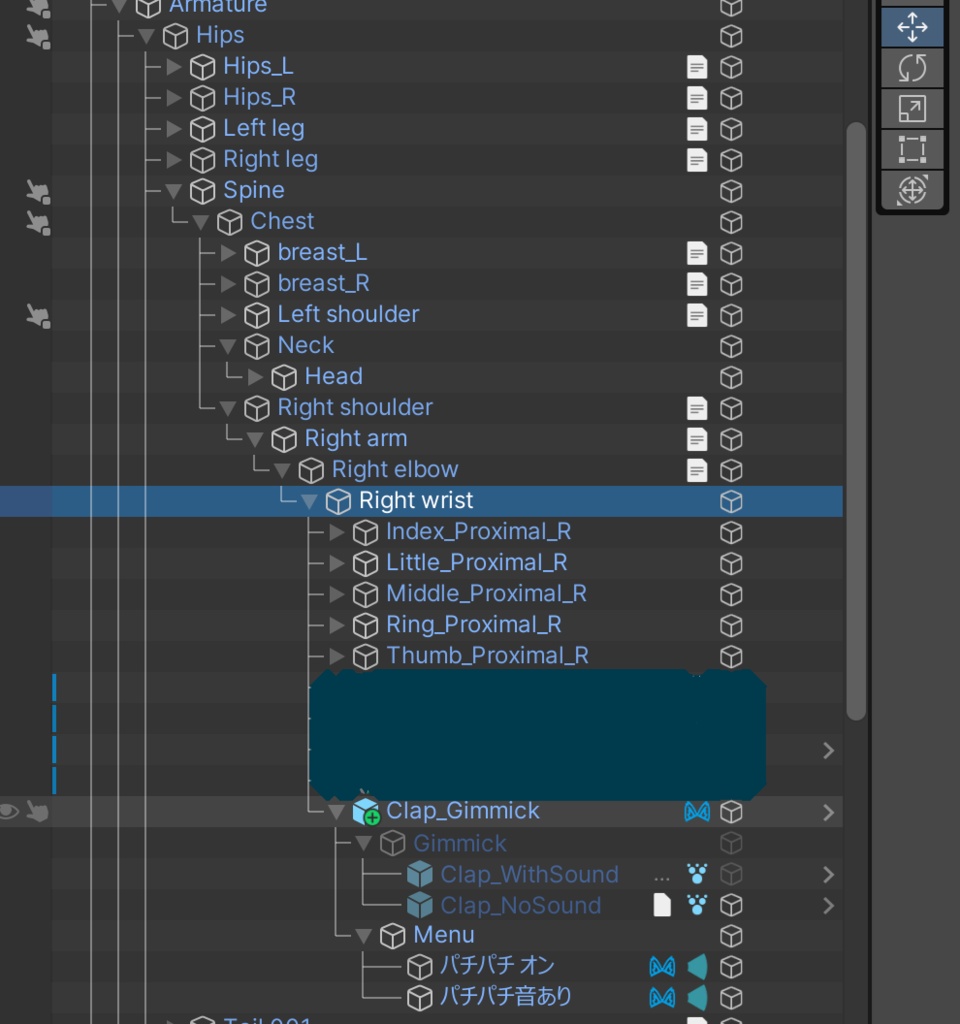Screen dimensions: 960x1024
Task: Toggle active cube on Clap_WithSound row
Action: click(731, 874)
